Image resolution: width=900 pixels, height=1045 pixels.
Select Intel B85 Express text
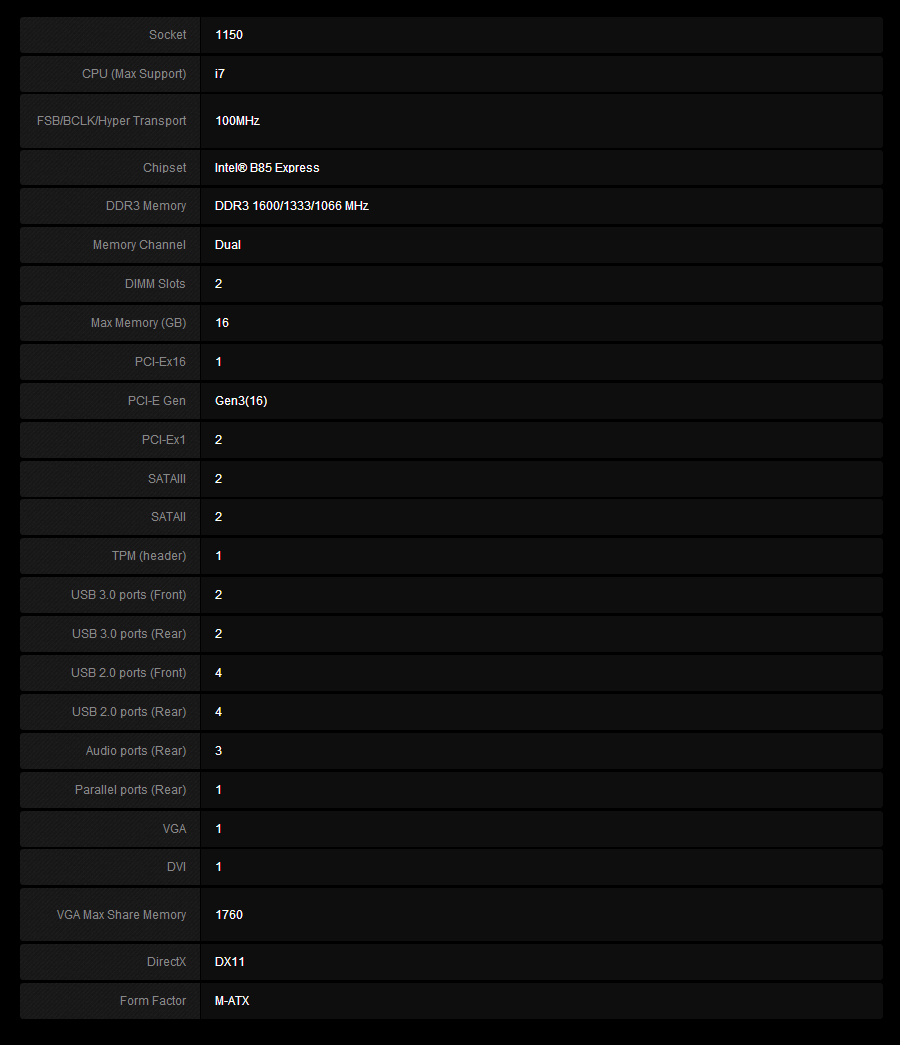click(x=267, y=168)
